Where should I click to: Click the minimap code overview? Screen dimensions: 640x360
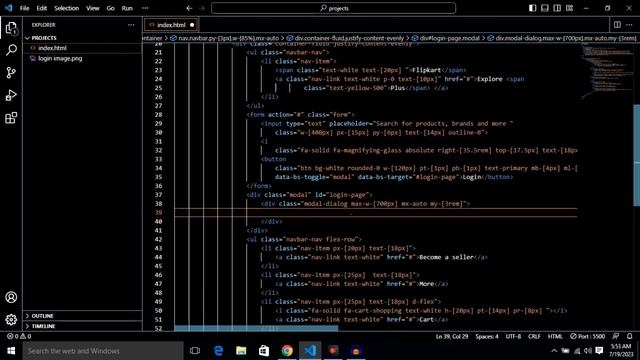coord(606,71)
